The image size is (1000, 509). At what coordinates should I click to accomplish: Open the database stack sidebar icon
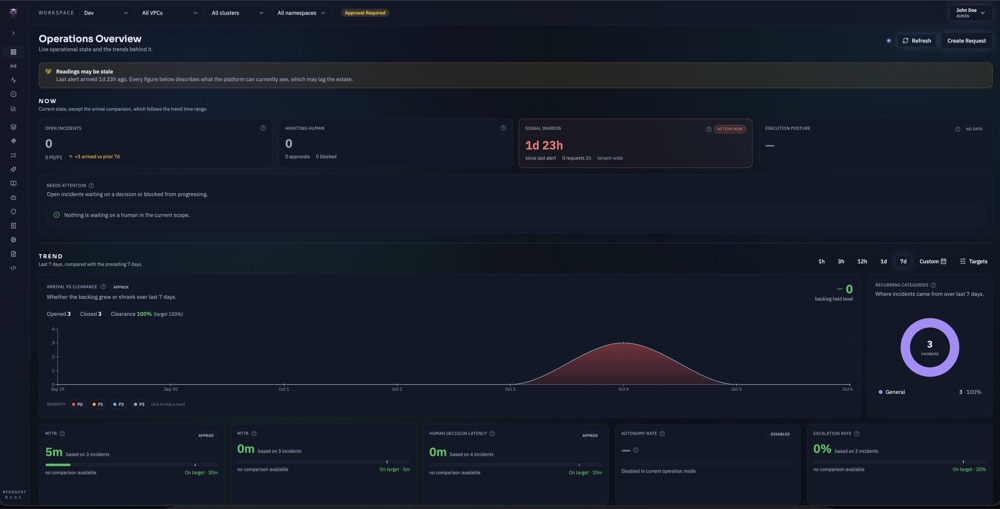click(x=13, y=127)
